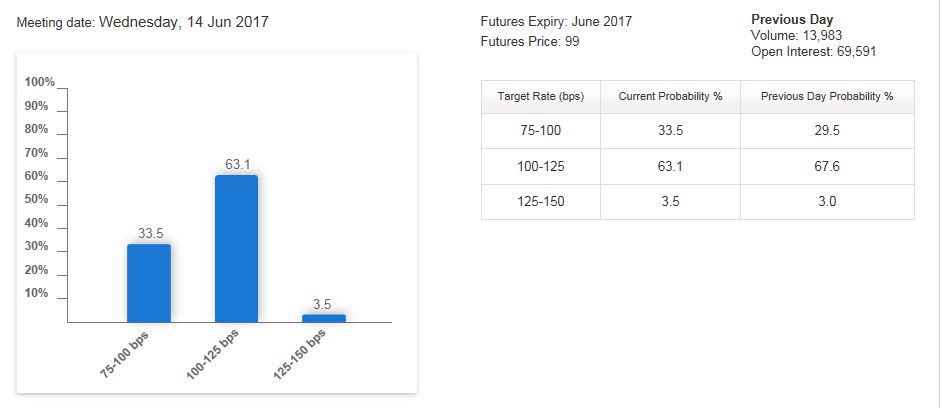Click the 67.6 previous day probability cell
This screenshot has height=408, width=943.
(x=827, y=166)
